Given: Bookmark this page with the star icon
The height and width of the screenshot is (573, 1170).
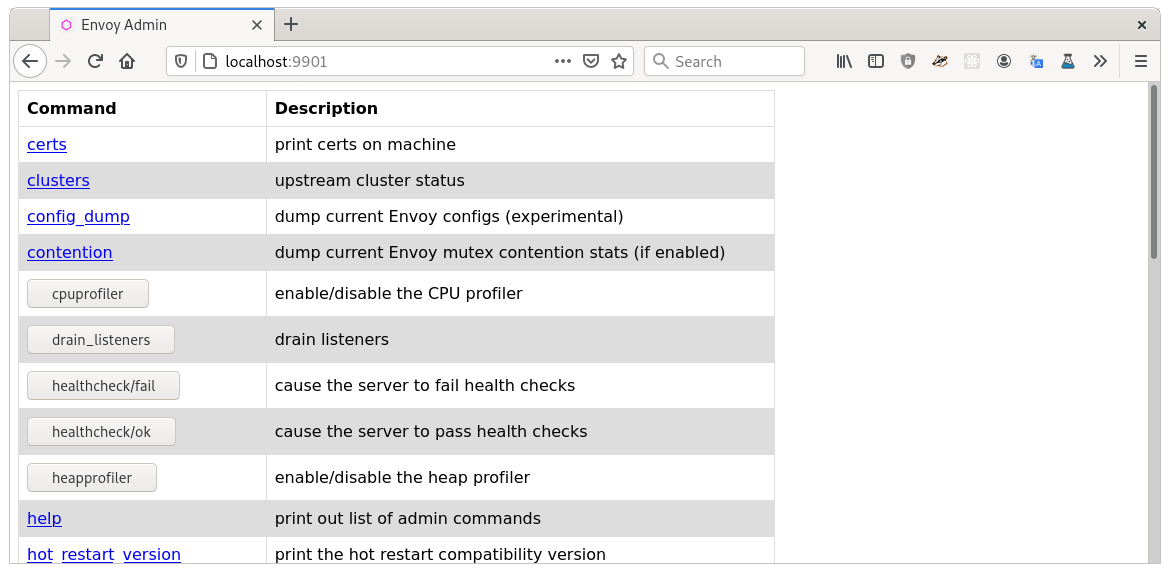Looking at the screenshot, I should 619,61.
